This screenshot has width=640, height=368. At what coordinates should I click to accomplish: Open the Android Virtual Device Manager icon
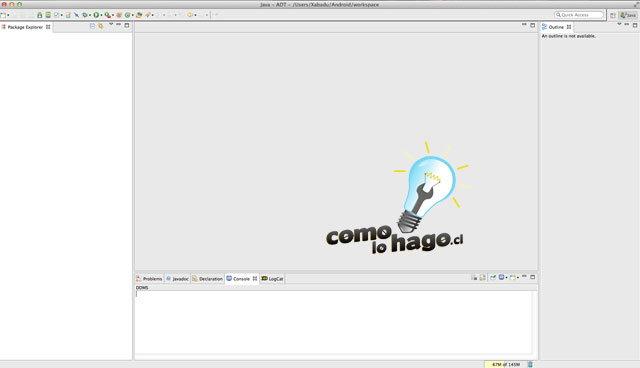(48, 15)
